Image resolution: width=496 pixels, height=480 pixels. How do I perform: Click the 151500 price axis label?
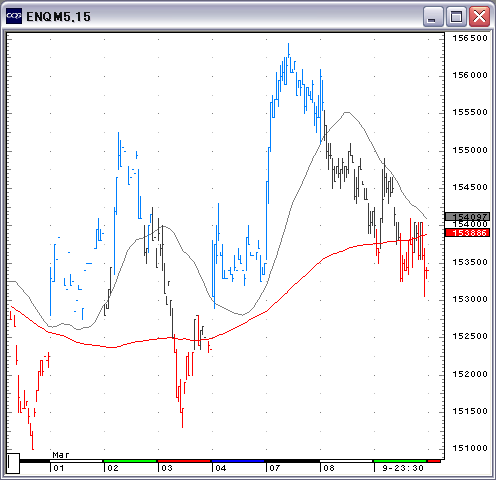(470, 411)
